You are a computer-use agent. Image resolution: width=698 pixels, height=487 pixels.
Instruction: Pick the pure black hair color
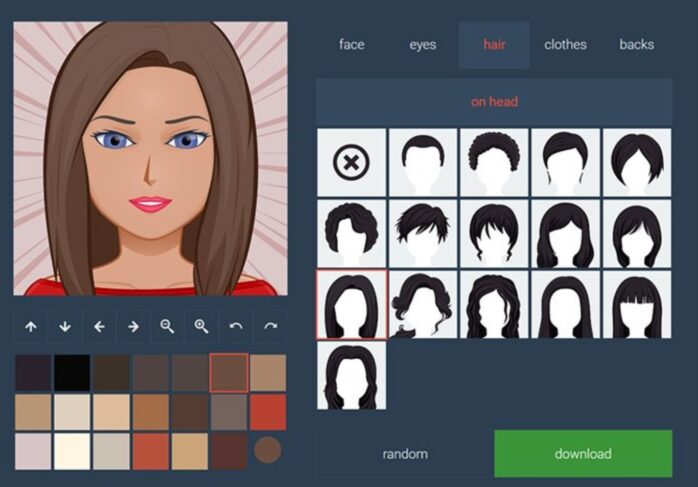click(x=72, y=373)
